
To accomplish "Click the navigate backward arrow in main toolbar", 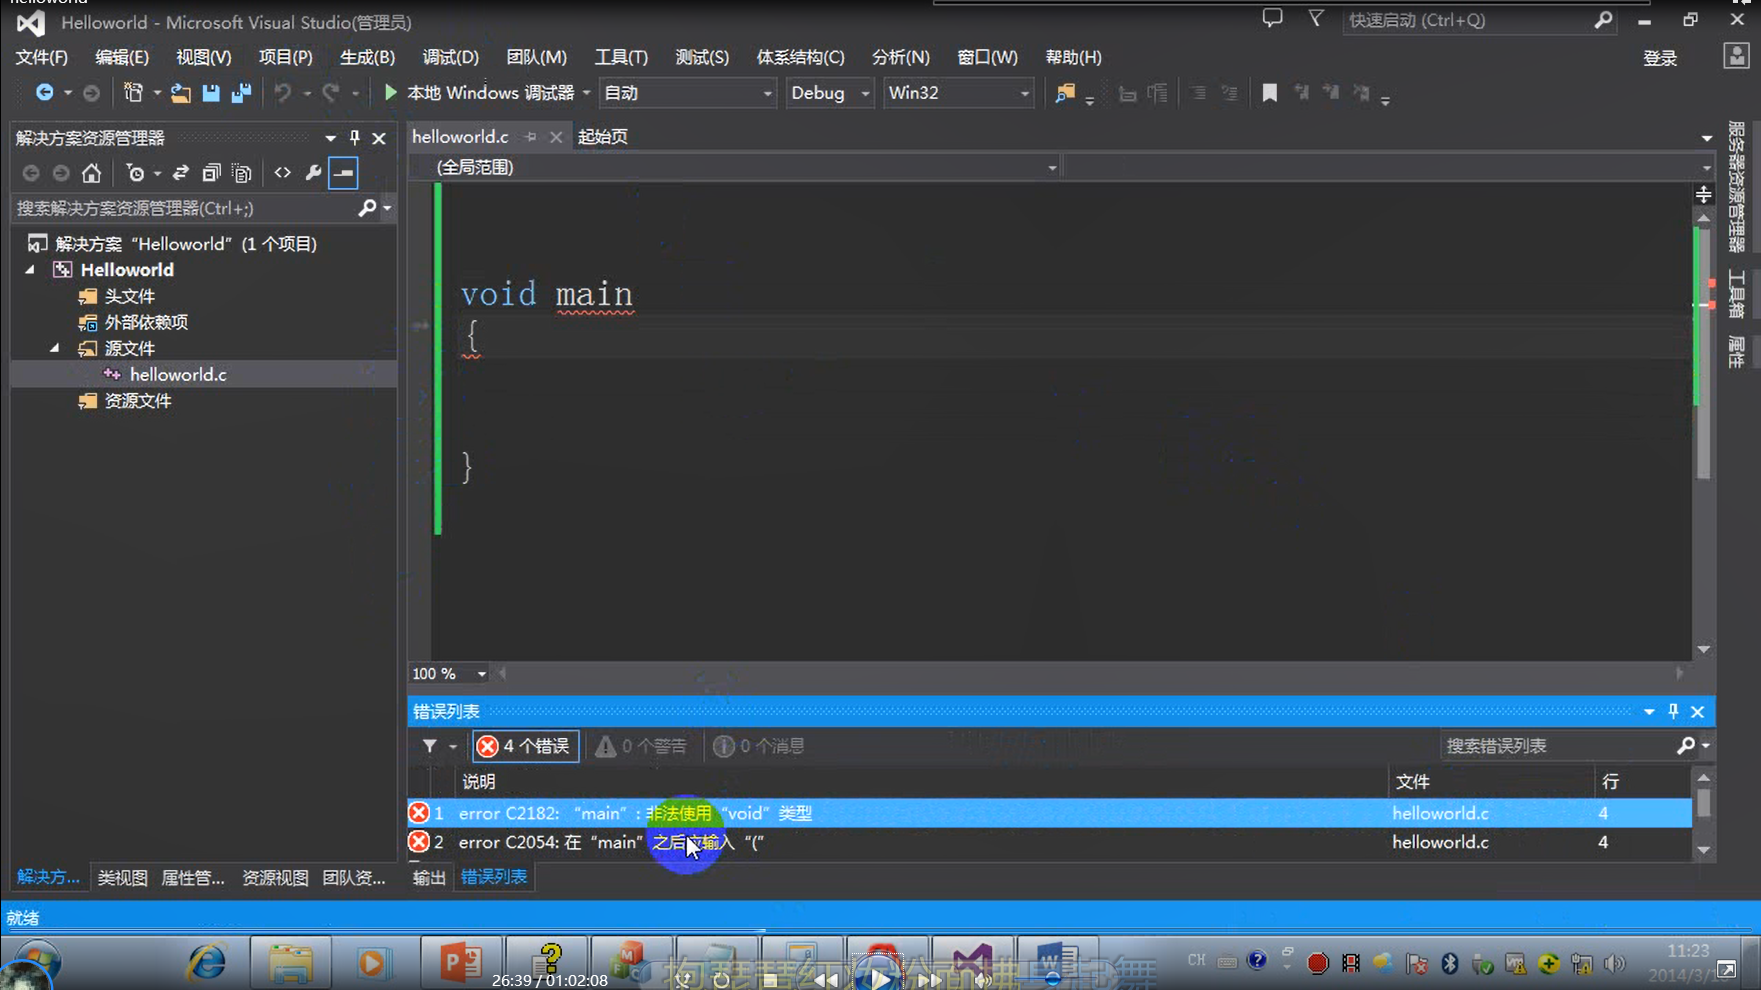I will 44,92.
